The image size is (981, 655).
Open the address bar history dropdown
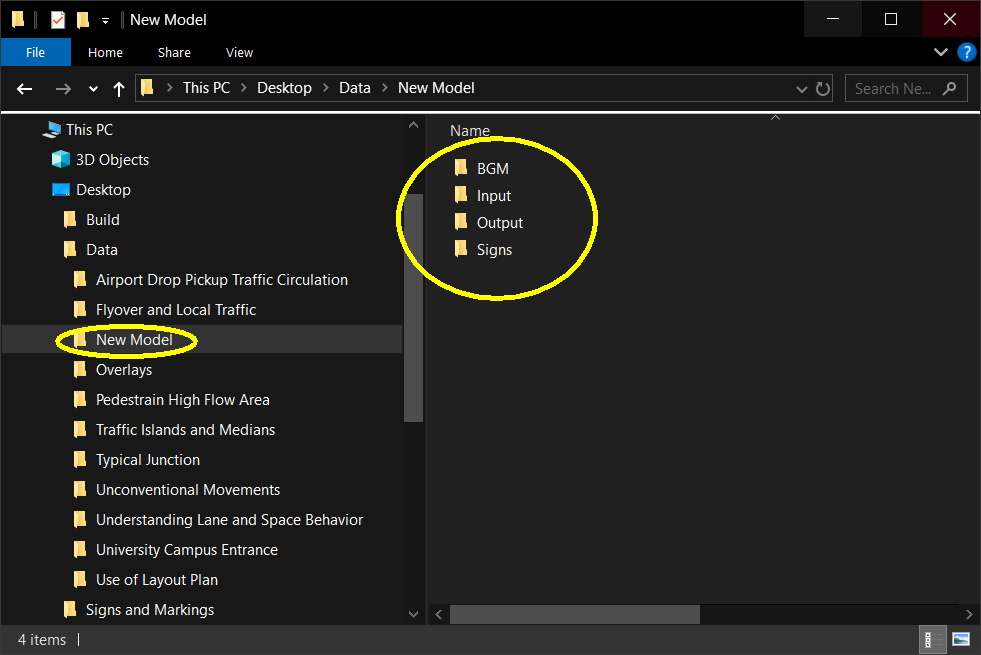pos(802,89)
